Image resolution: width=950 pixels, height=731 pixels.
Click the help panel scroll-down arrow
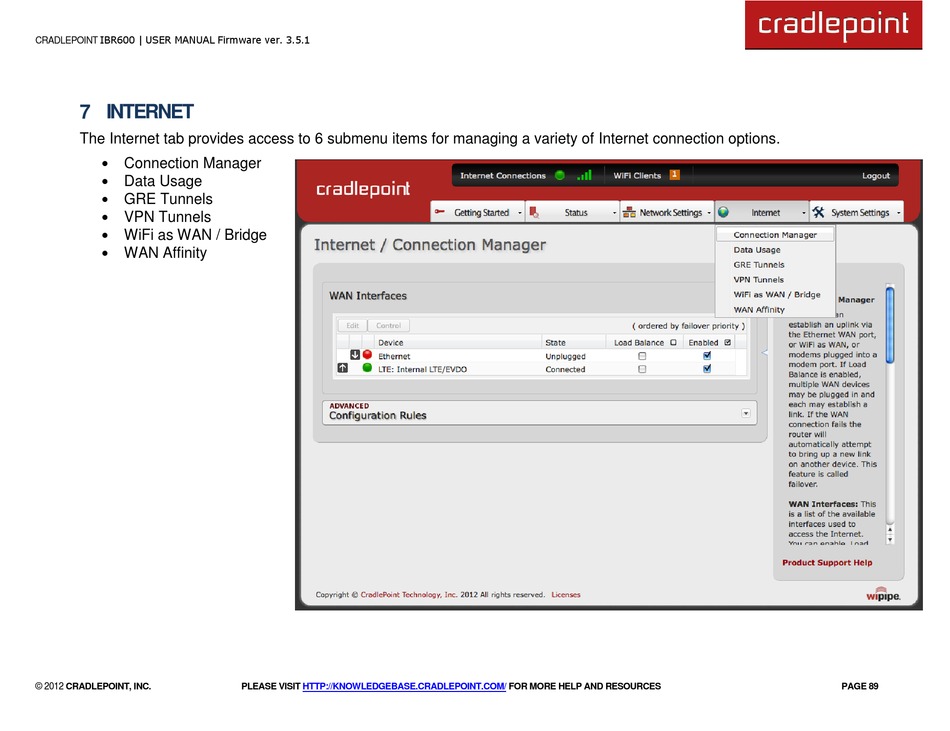(x=890, y=539)
